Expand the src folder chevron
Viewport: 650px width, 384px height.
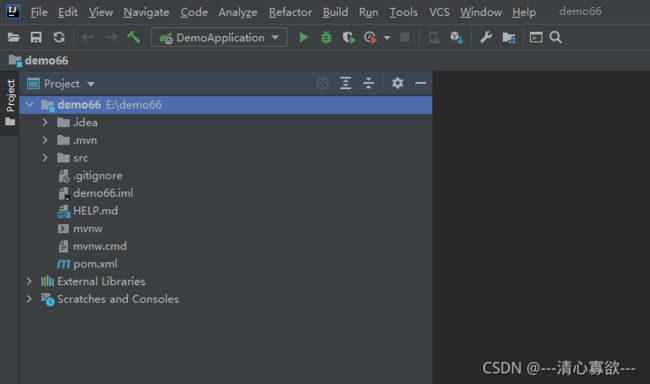45,158
